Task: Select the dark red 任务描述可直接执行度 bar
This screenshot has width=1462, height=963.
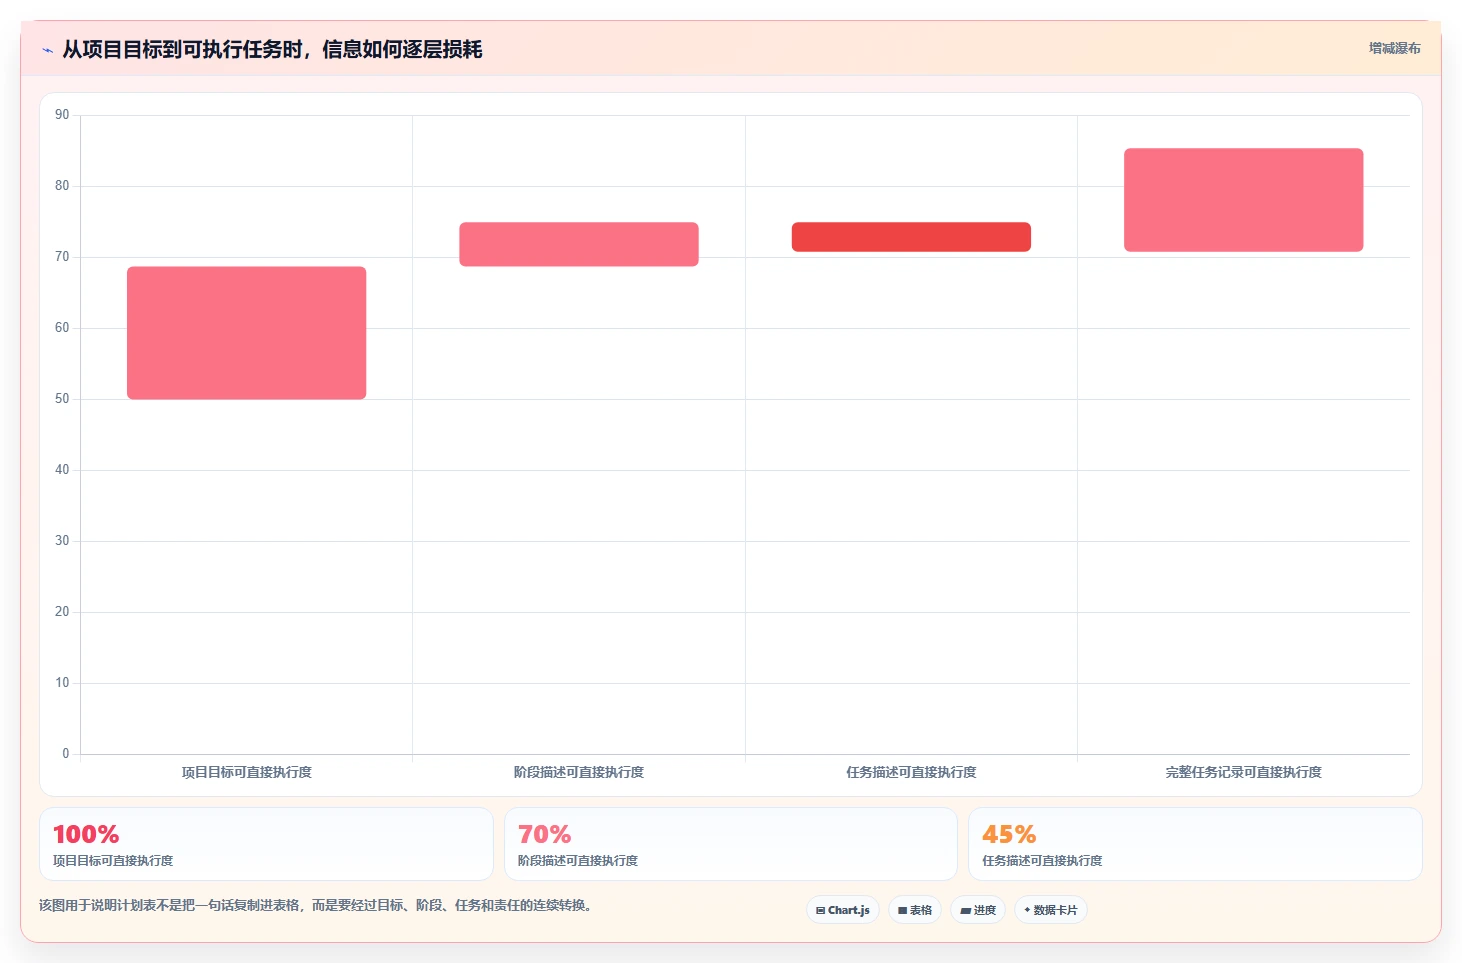Action: pyautogui.click(x=911, y=237)
